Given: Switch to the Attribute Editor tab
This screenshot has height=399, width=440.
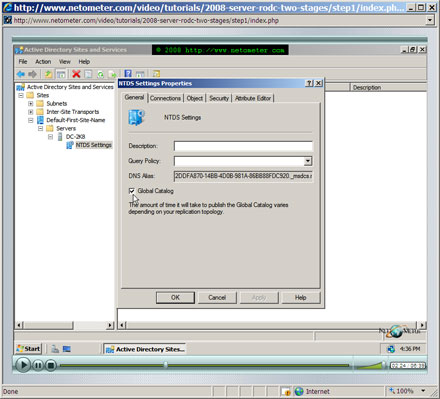Looking at the screenshot, I should click(253, 98).
